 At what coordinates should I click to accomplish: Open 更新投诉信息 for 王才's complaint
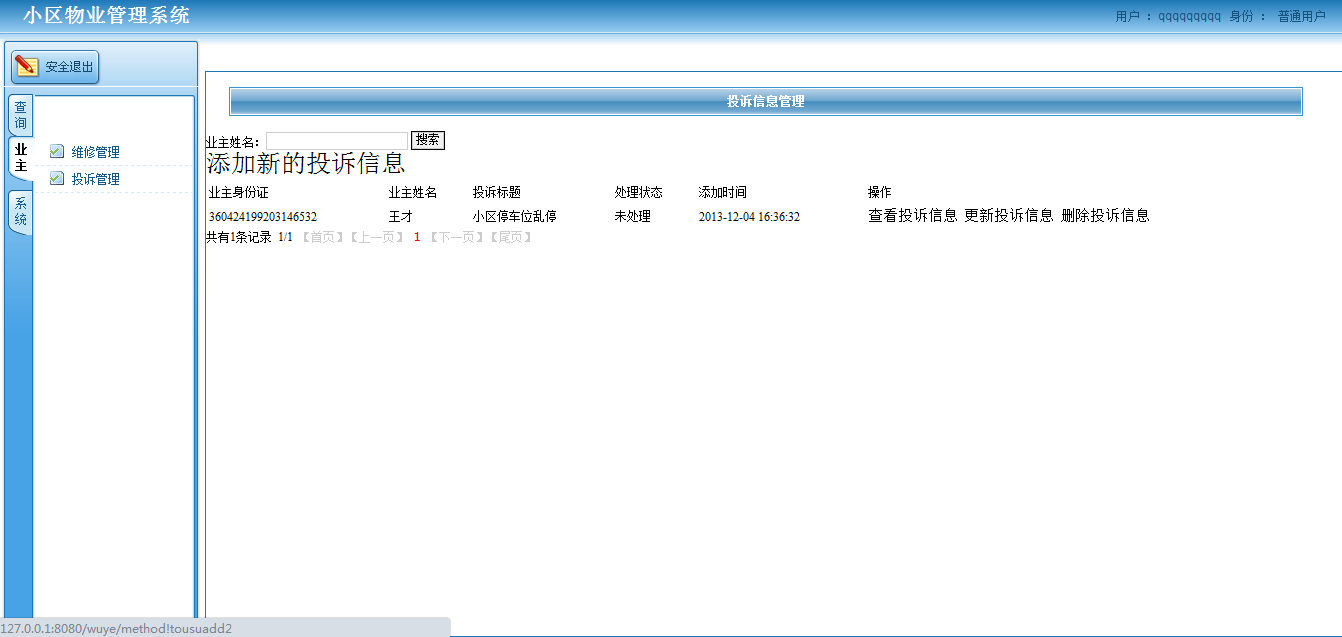tap(1009, 215)
